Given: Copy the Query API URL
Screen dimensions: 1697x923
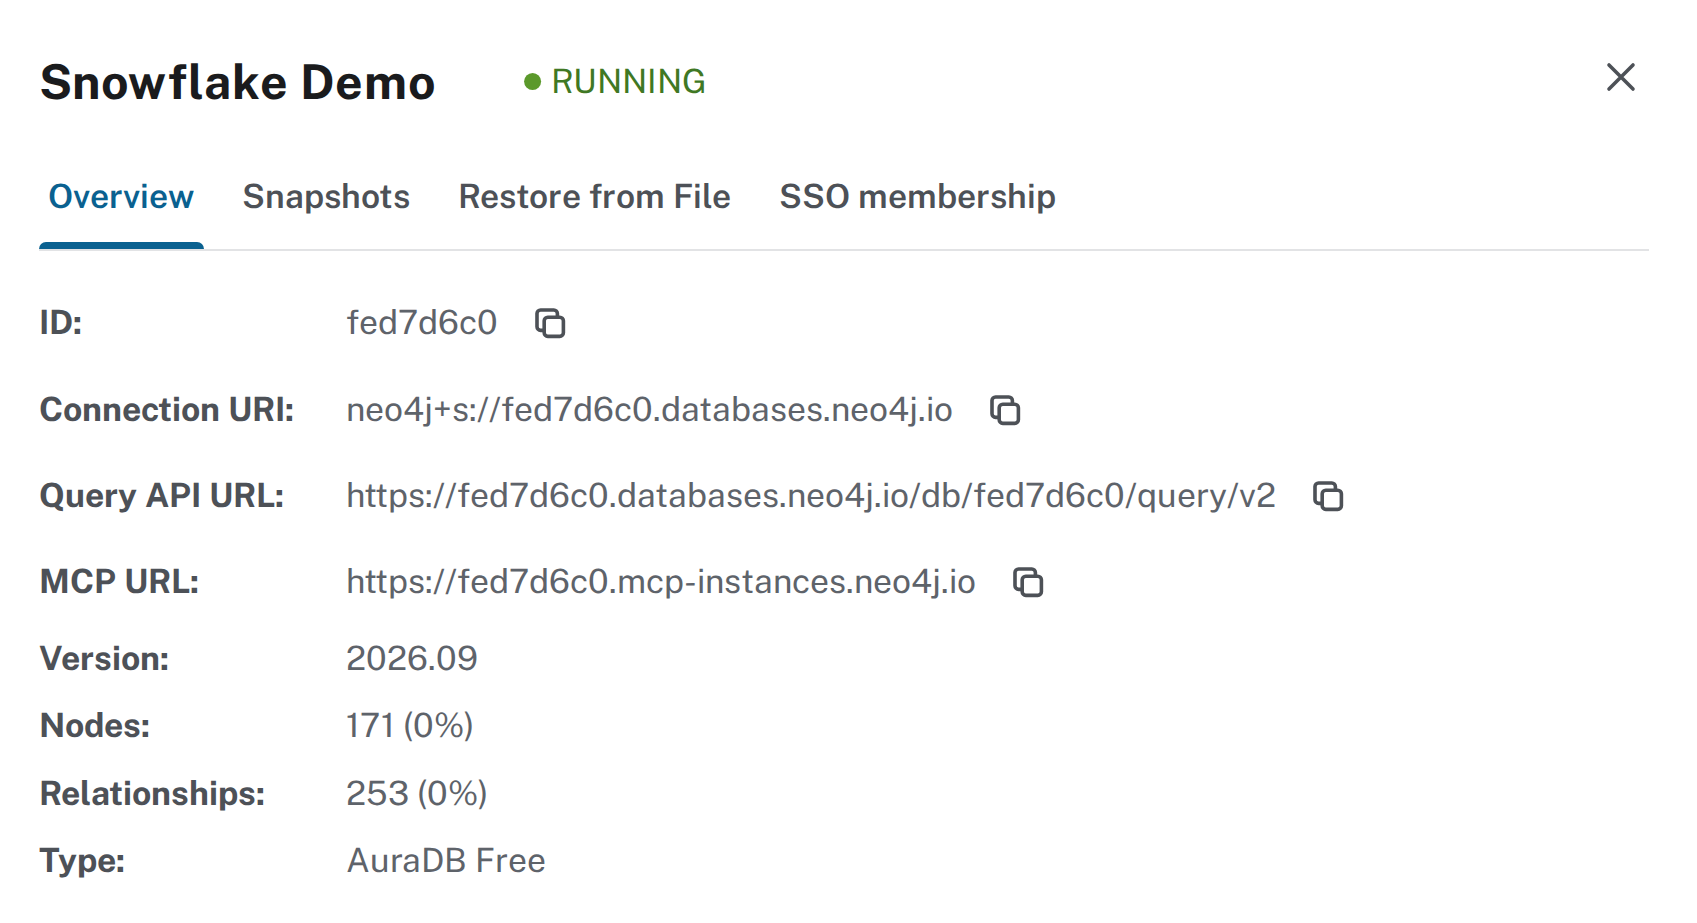Looking at the screenshot, I should click(x=1328, y=496).
